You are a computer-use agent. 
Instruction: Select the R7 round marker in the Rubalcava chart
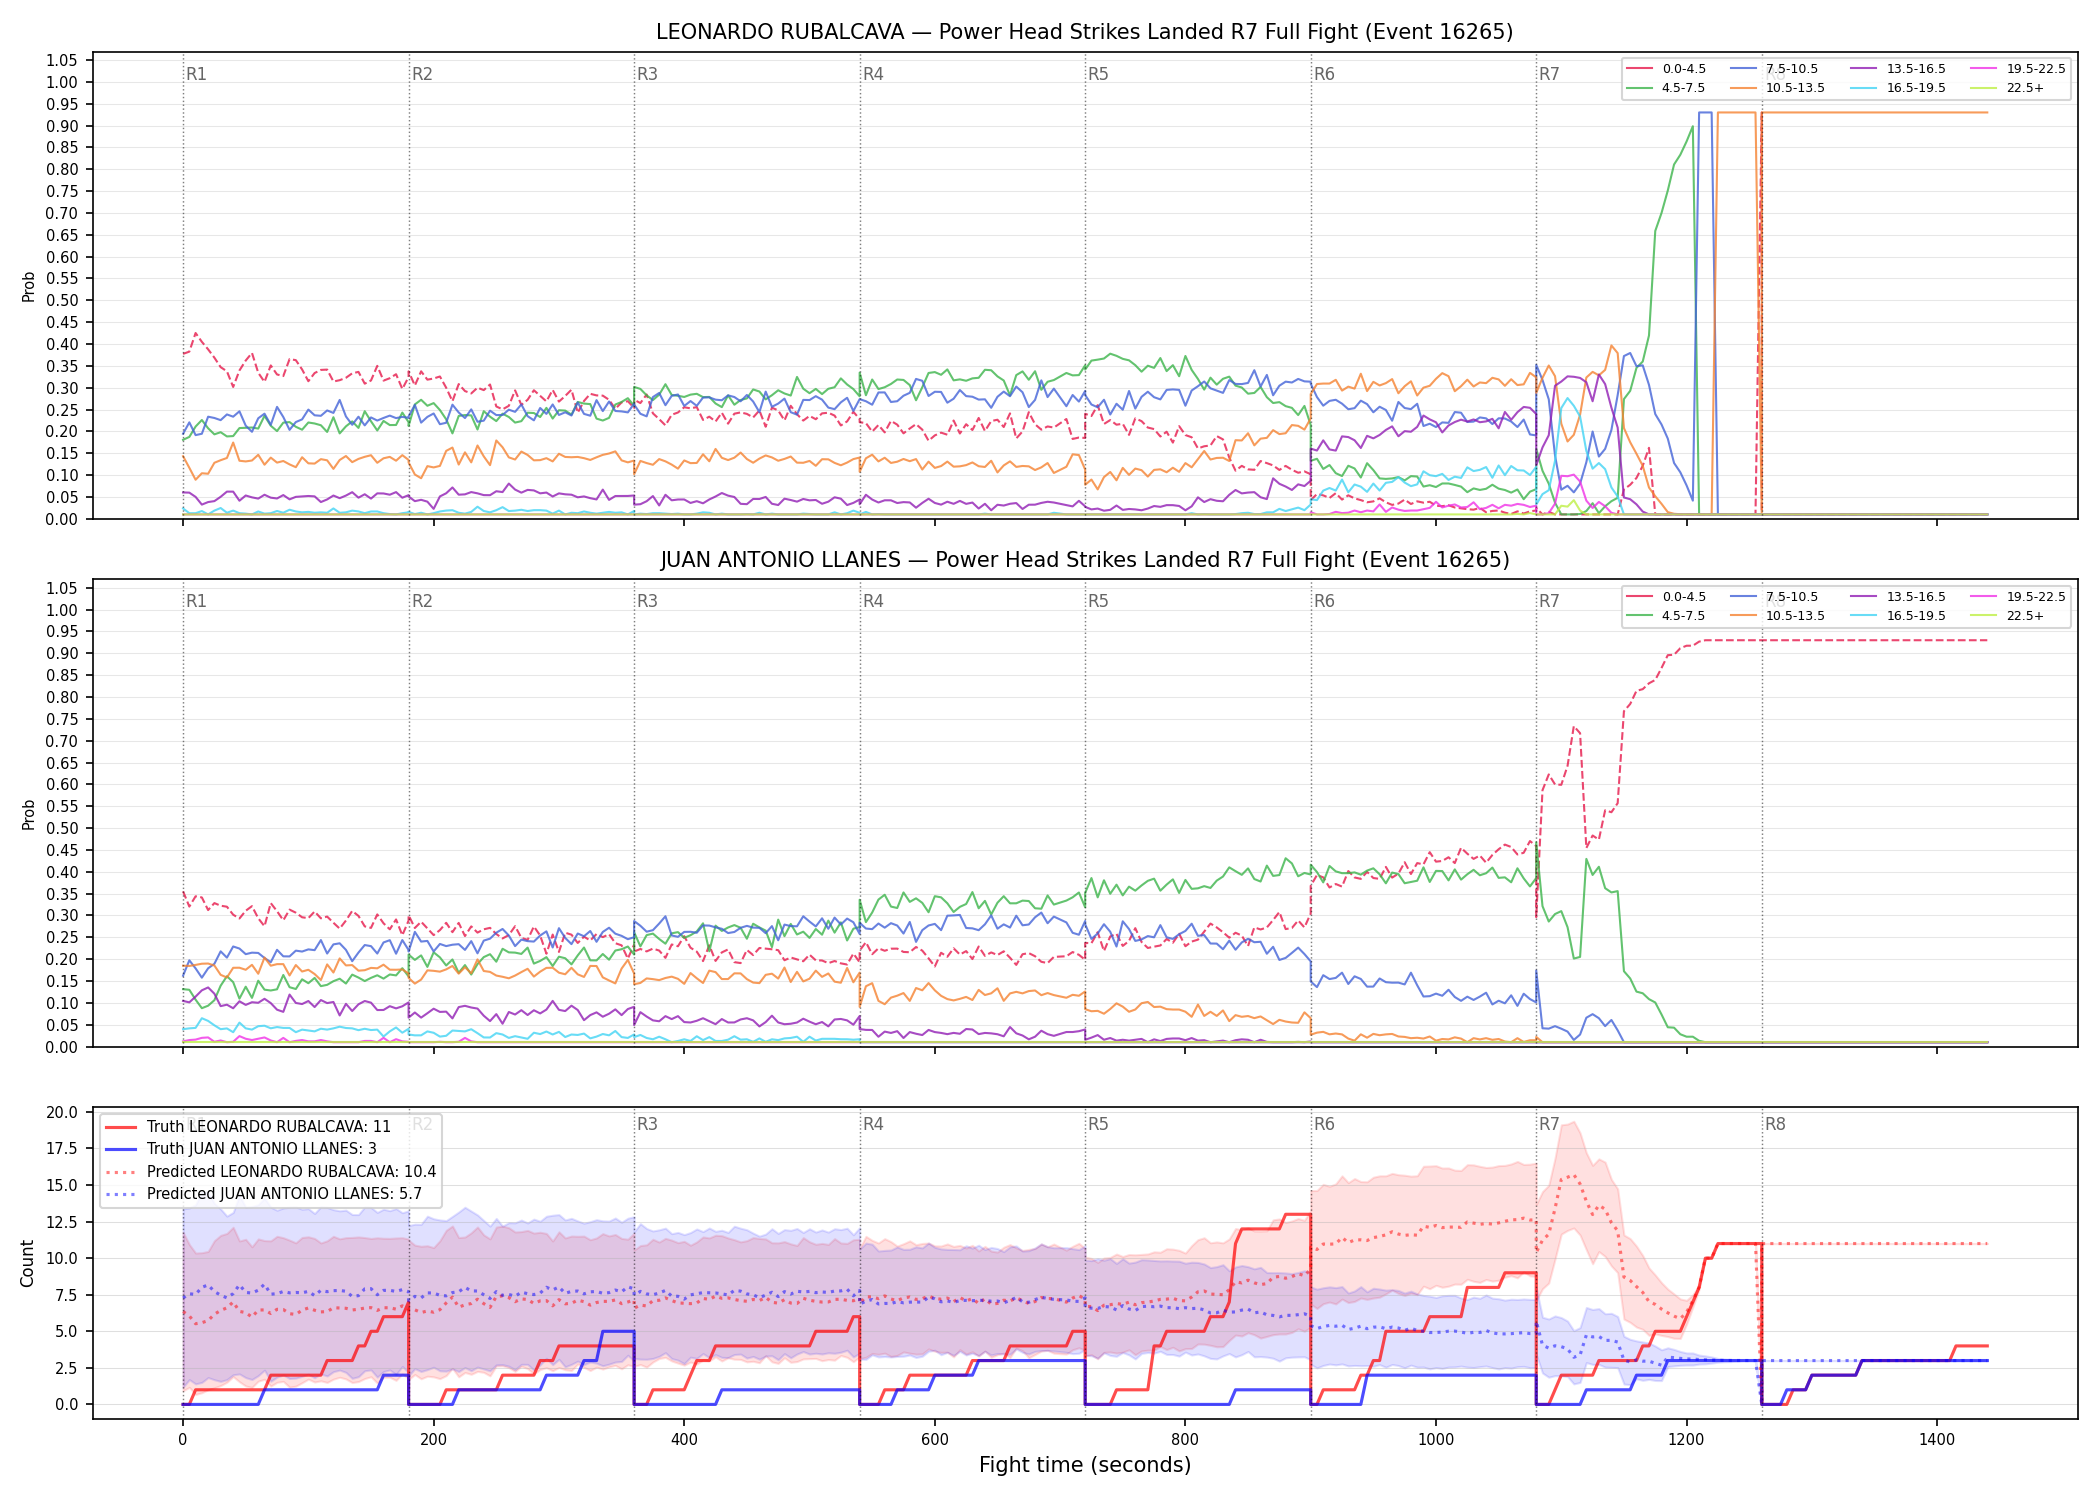(x=1549, y=74)
